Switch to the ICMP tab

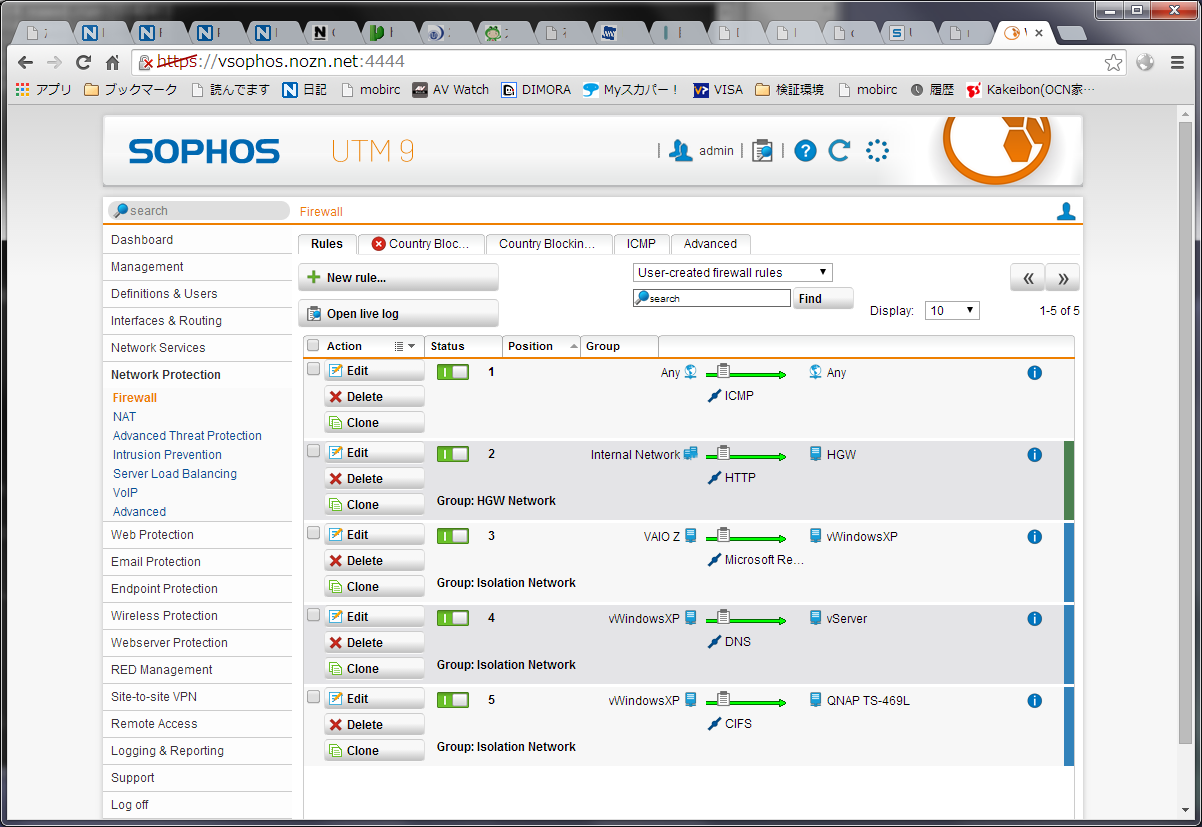[x=641, y=244]
